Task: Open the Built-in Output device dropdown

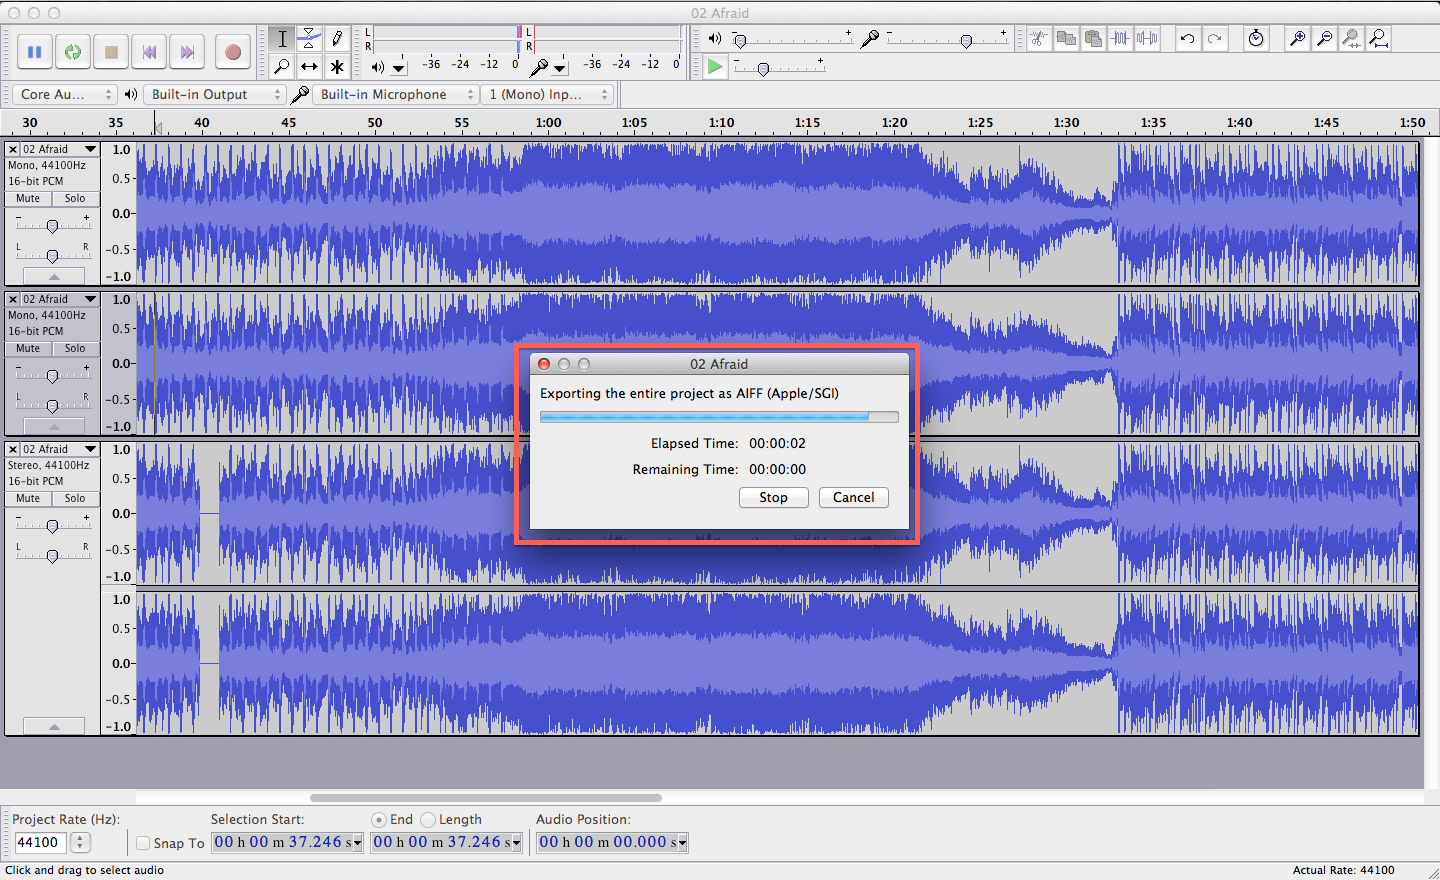Action: point(215,94)
